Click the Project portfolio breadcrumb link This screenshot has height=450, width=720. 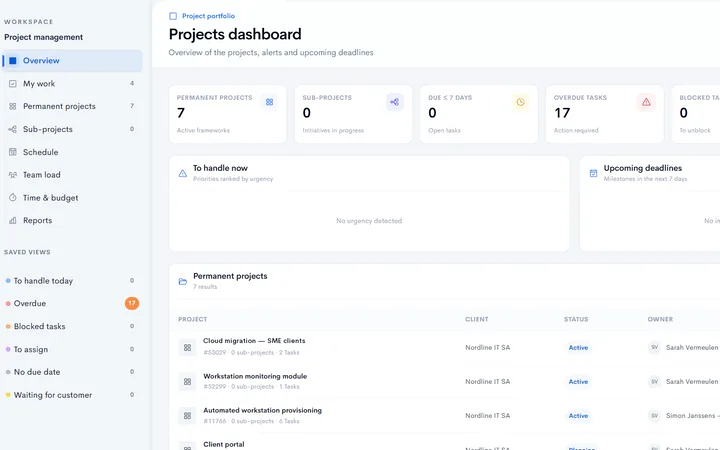(x=208, y=16)
